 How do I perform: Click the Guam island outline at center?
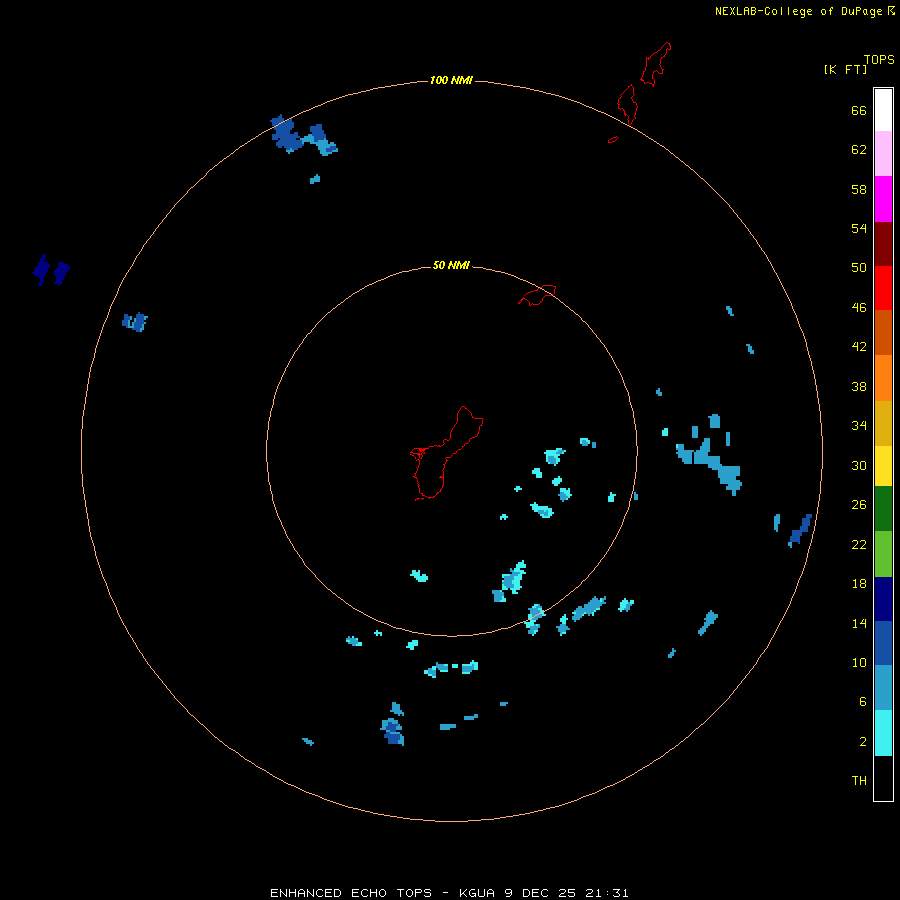point(447,453)
